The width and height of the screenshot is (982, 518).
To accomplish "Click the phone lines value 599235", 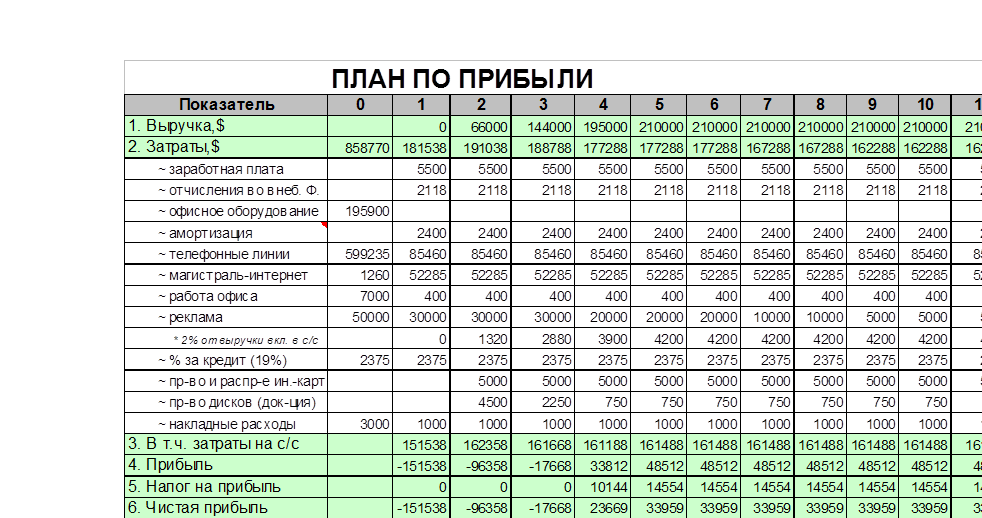I will 360,254.
